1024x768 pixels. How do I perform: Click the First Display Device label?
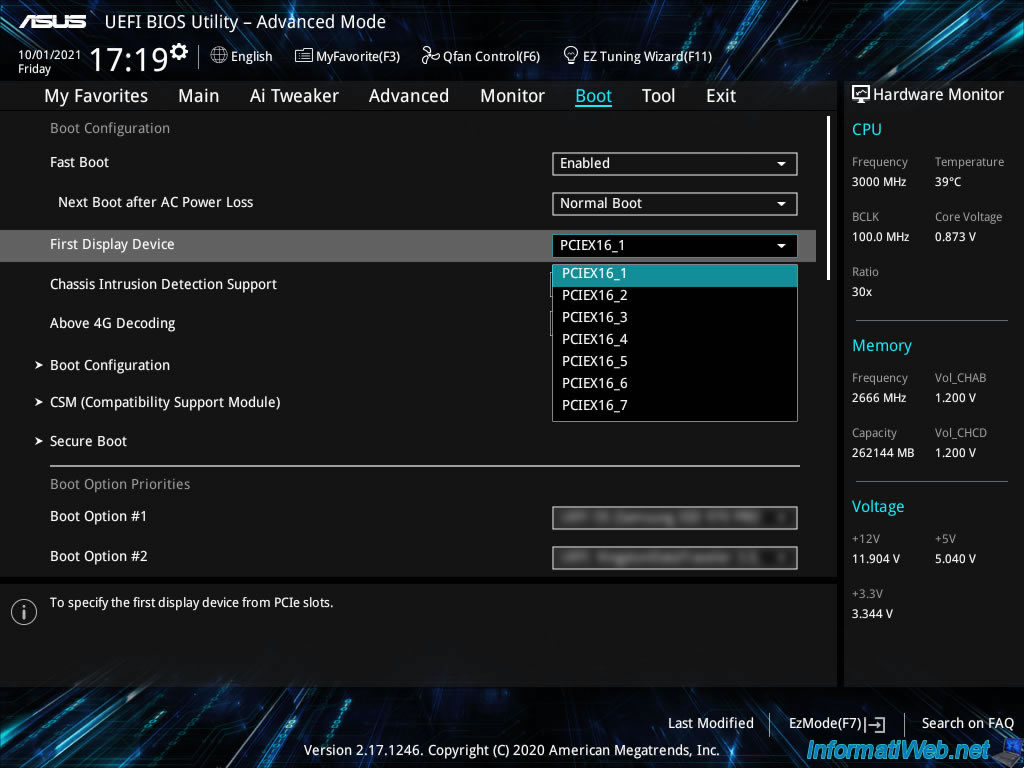click(112, 244)
